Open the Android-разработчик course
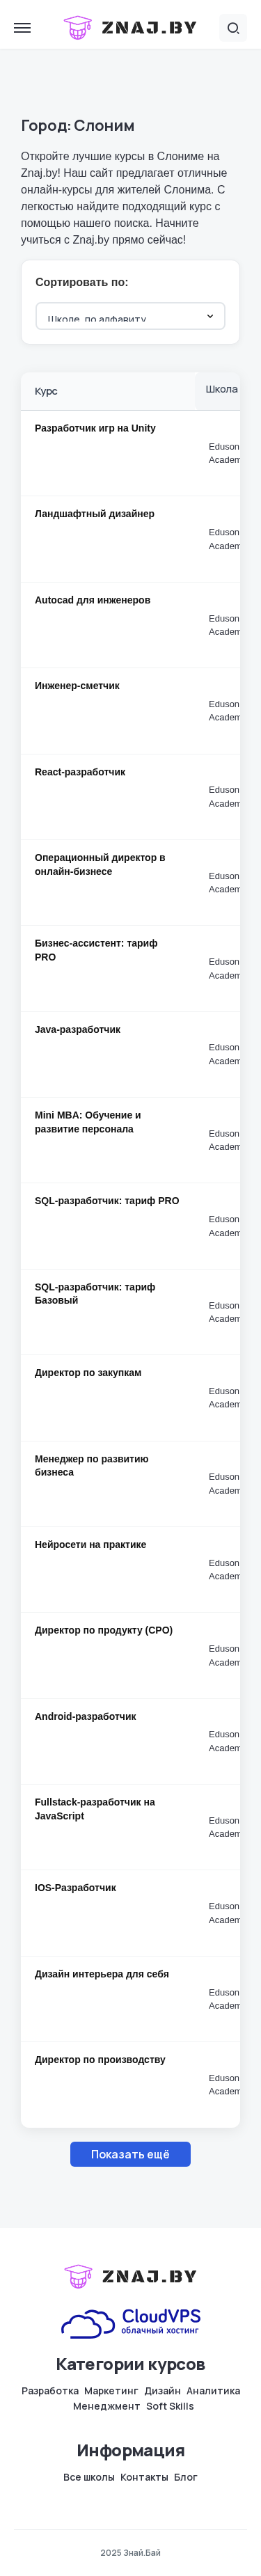 click(x=85, y=1716)
